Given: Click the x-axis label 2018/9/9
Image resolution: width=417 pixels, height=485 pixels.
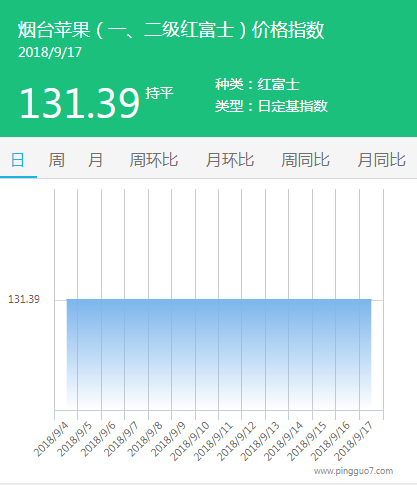Looking at the screenshot, I should coord(169,439).
